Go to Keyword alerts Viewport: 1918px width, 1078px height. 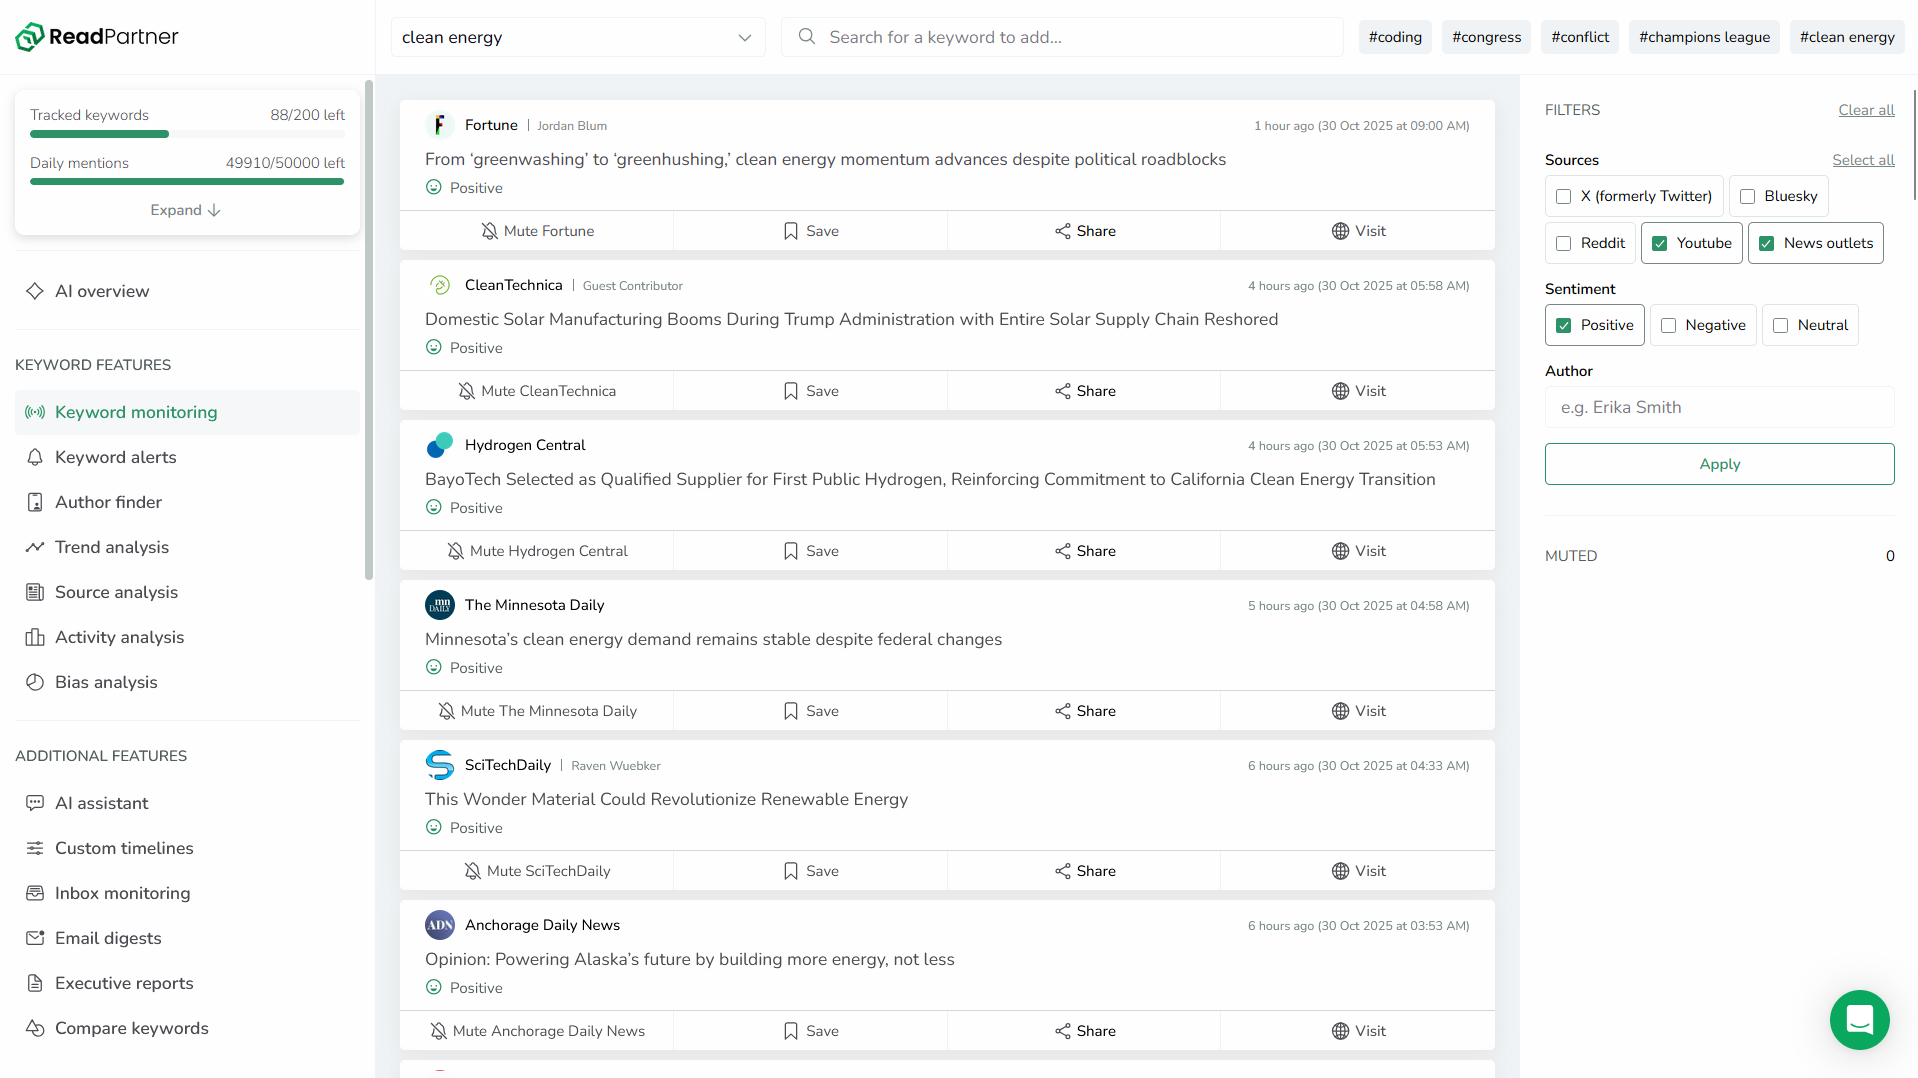(187, 457)
